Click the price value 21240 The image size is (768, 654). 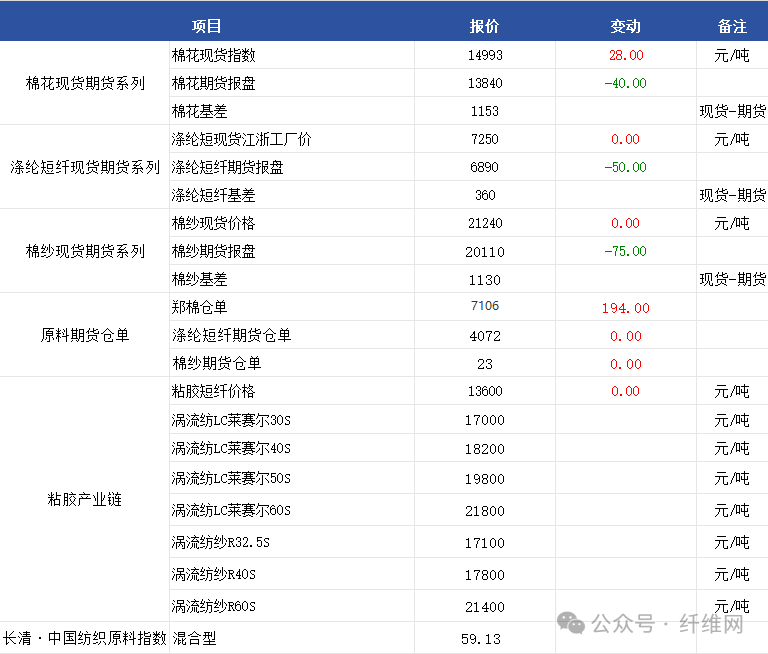(x=485, y=223)
